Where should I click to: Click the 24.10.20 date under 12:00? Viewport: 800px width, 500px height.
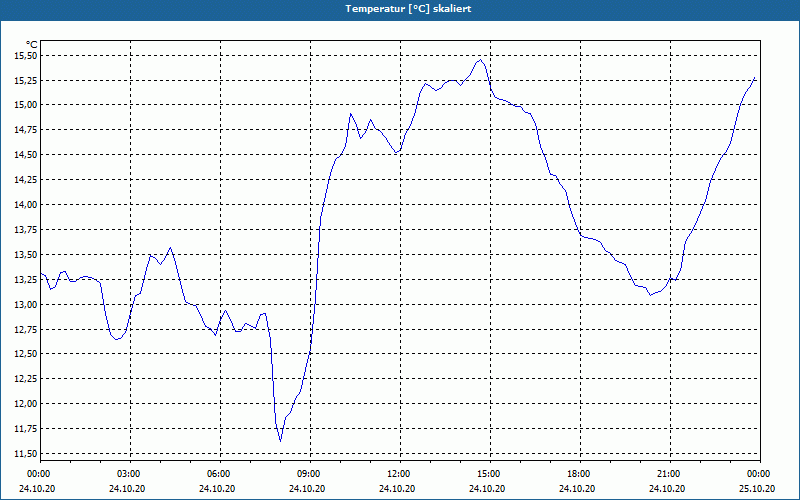click(x=397, y=488)
